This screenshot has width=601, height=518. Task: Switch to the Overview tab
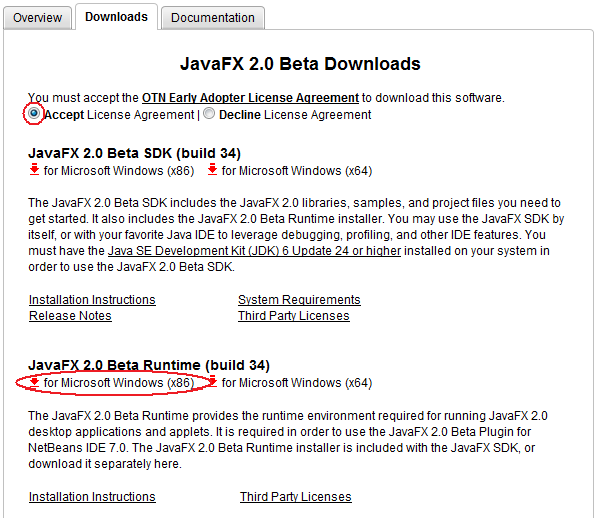[37, 17]
